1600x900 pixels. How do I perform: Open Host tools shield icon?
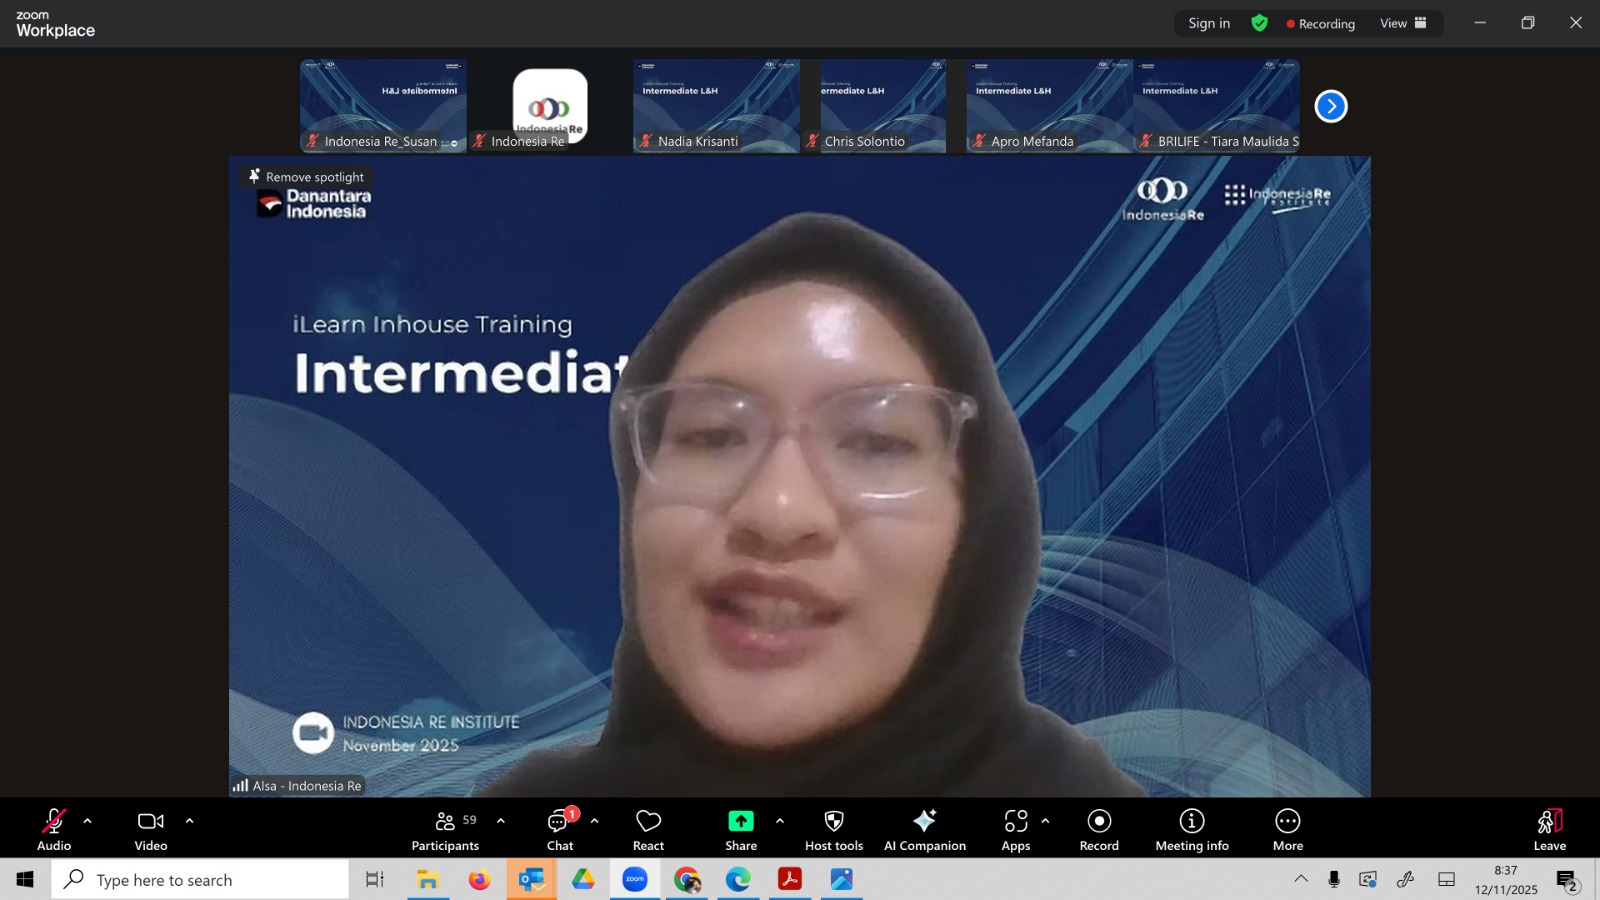pyautogui.click(x=833, y=830)
